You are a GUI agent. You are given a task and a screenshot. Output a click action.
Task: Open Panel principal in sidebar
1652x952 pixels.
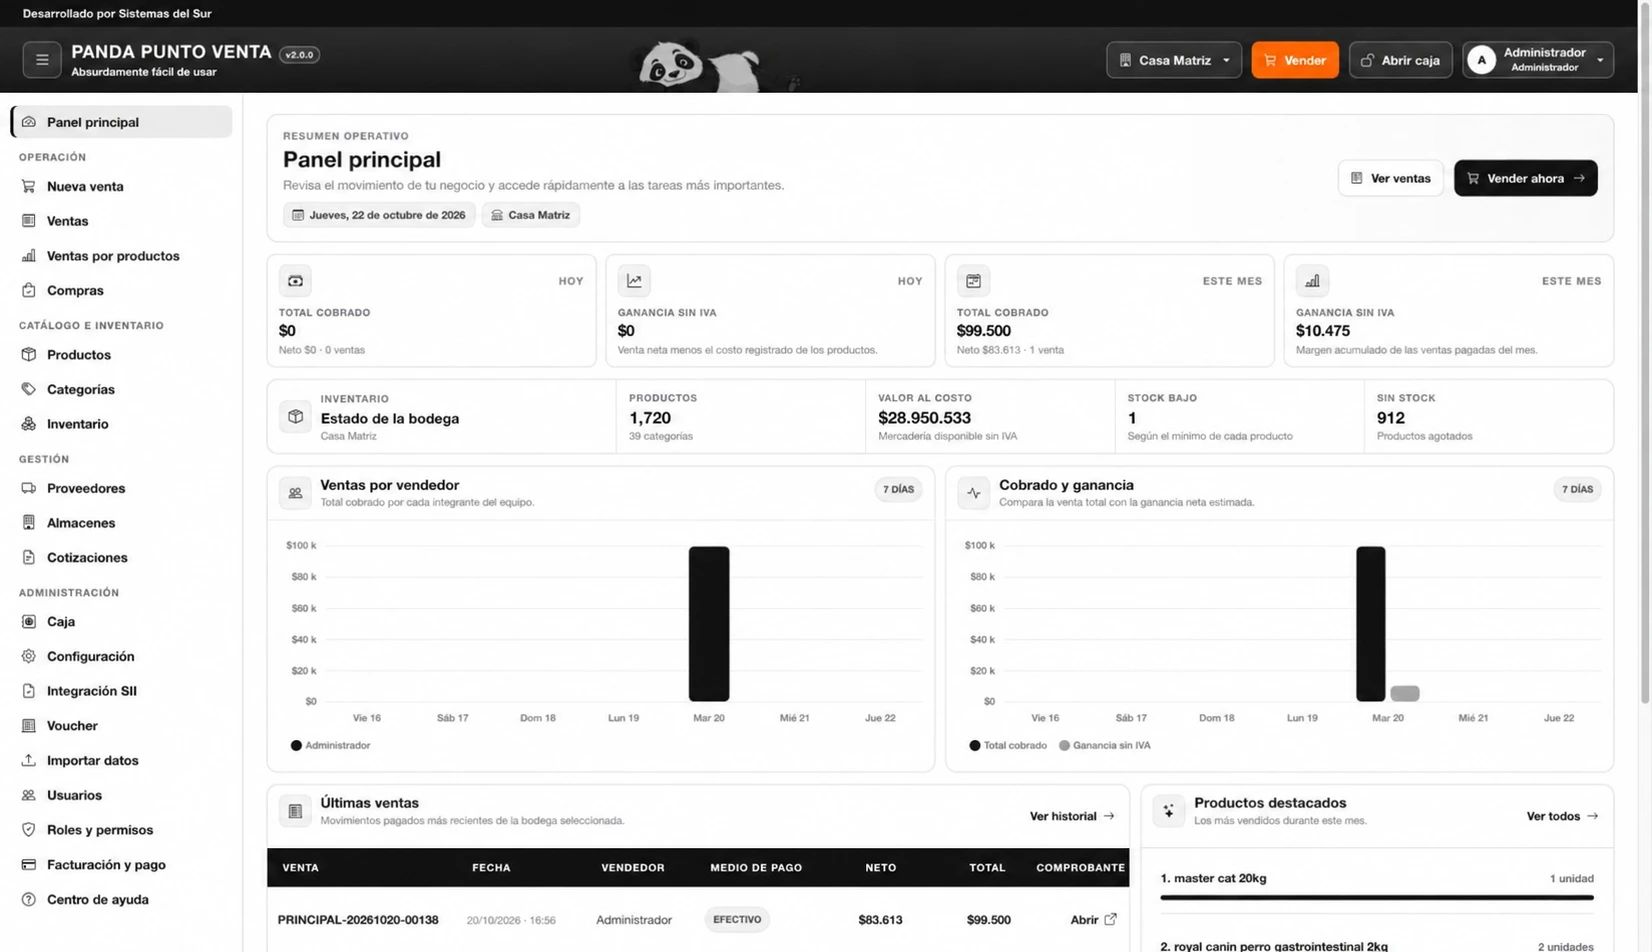click(122, 122)
